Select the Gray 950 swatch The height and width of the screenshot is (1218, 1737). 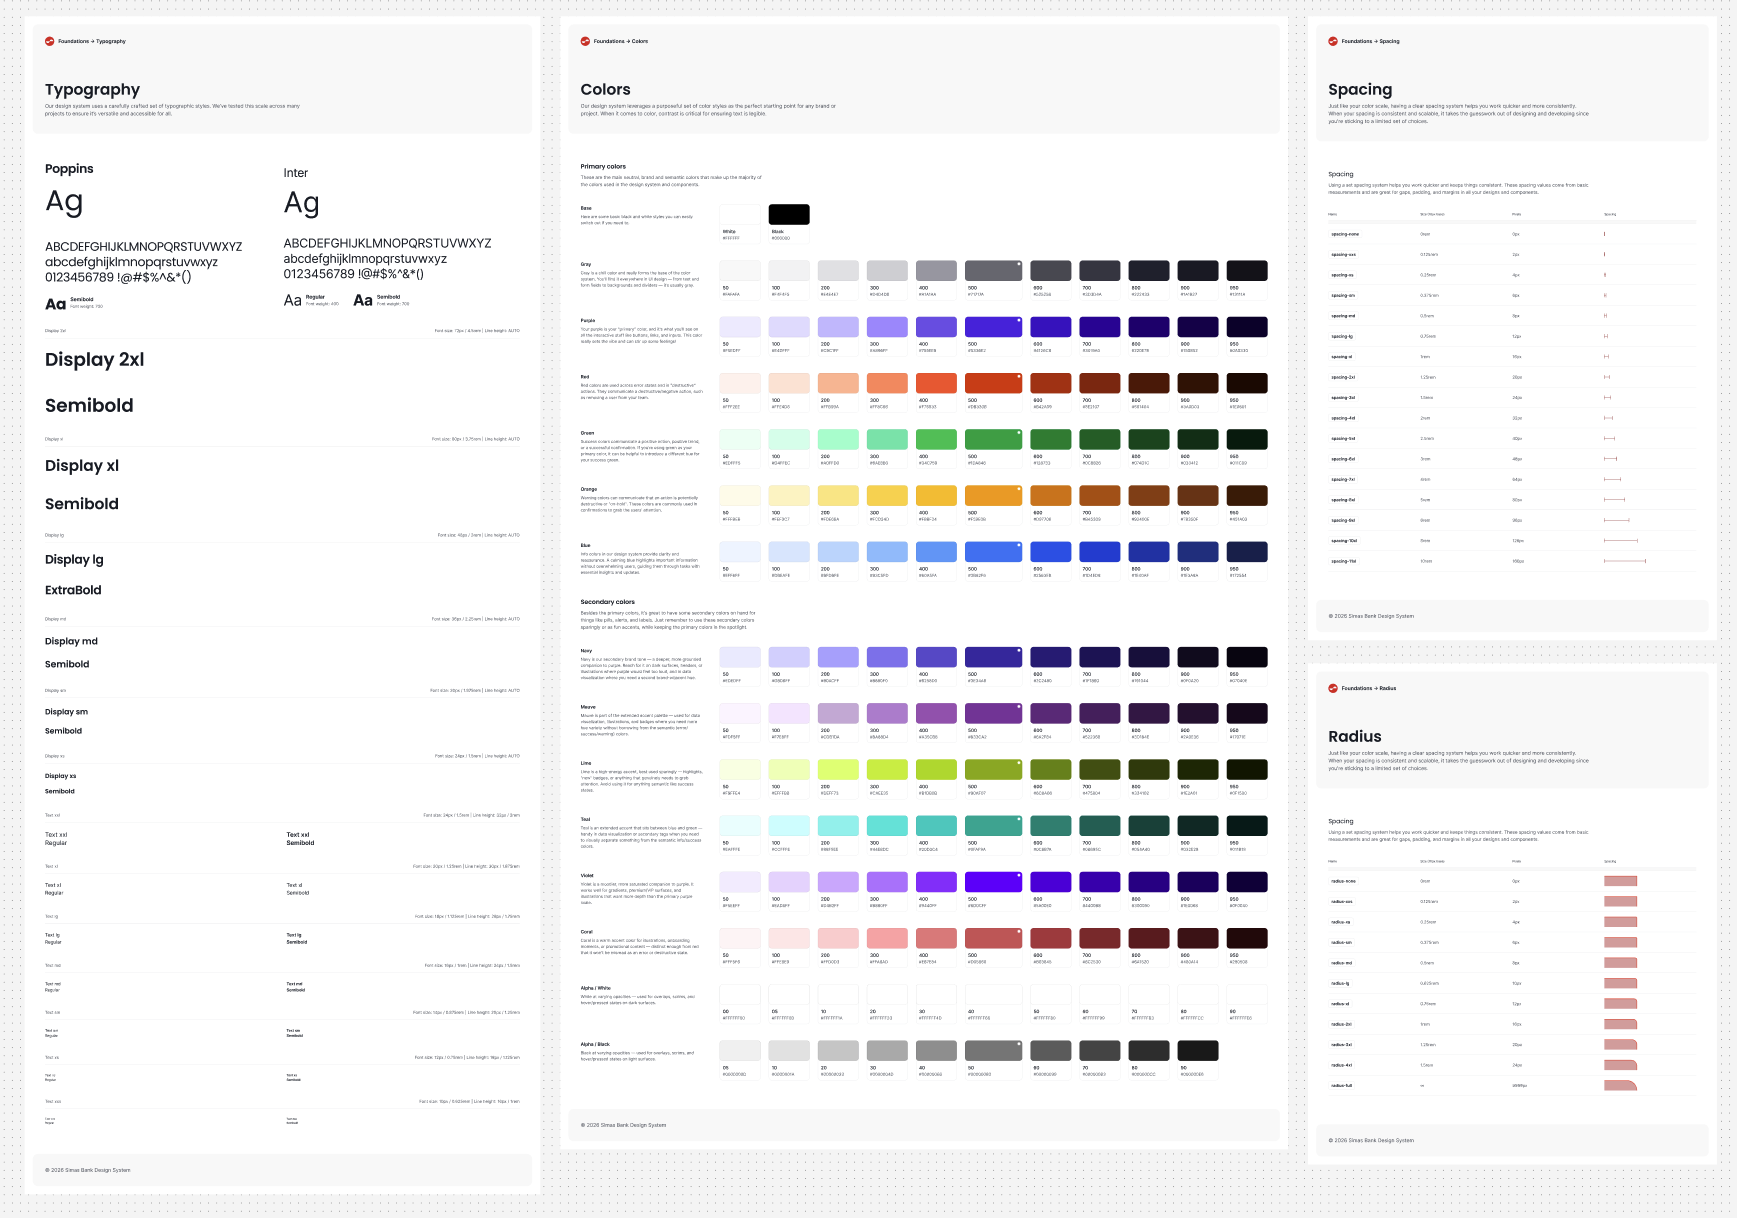(x=1248, y=270)
